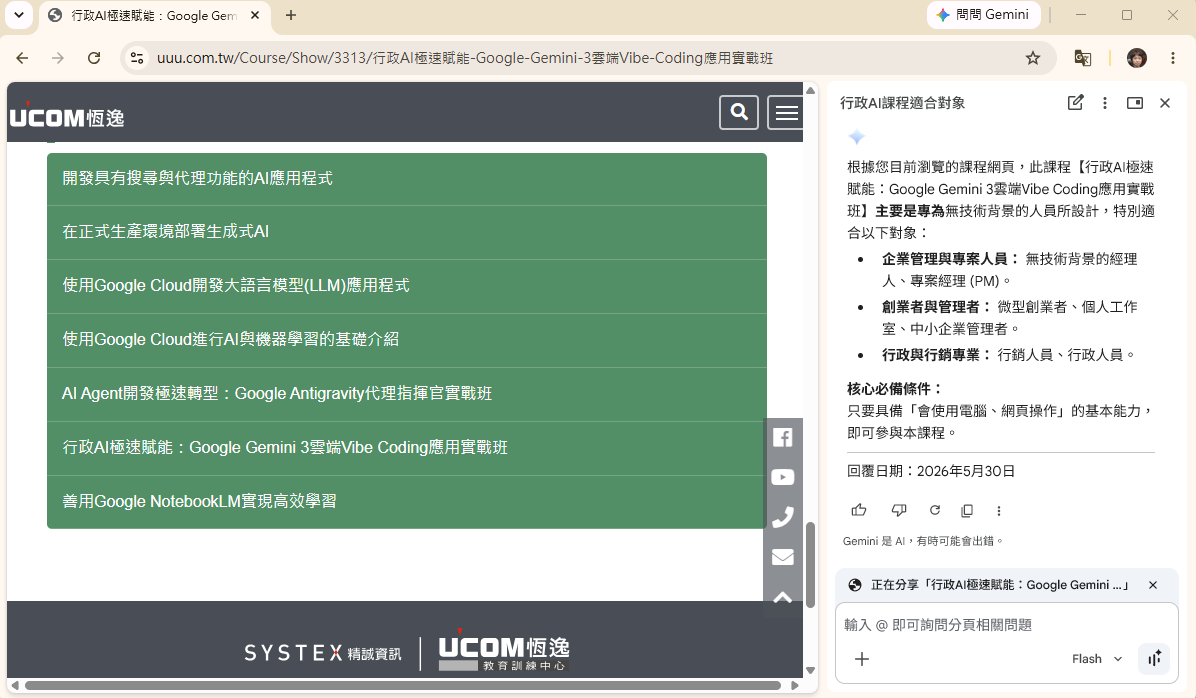This screenshot has width=1196, height=698.
Task: Regenerate the Gemini response
Action: tap(934, 510)
